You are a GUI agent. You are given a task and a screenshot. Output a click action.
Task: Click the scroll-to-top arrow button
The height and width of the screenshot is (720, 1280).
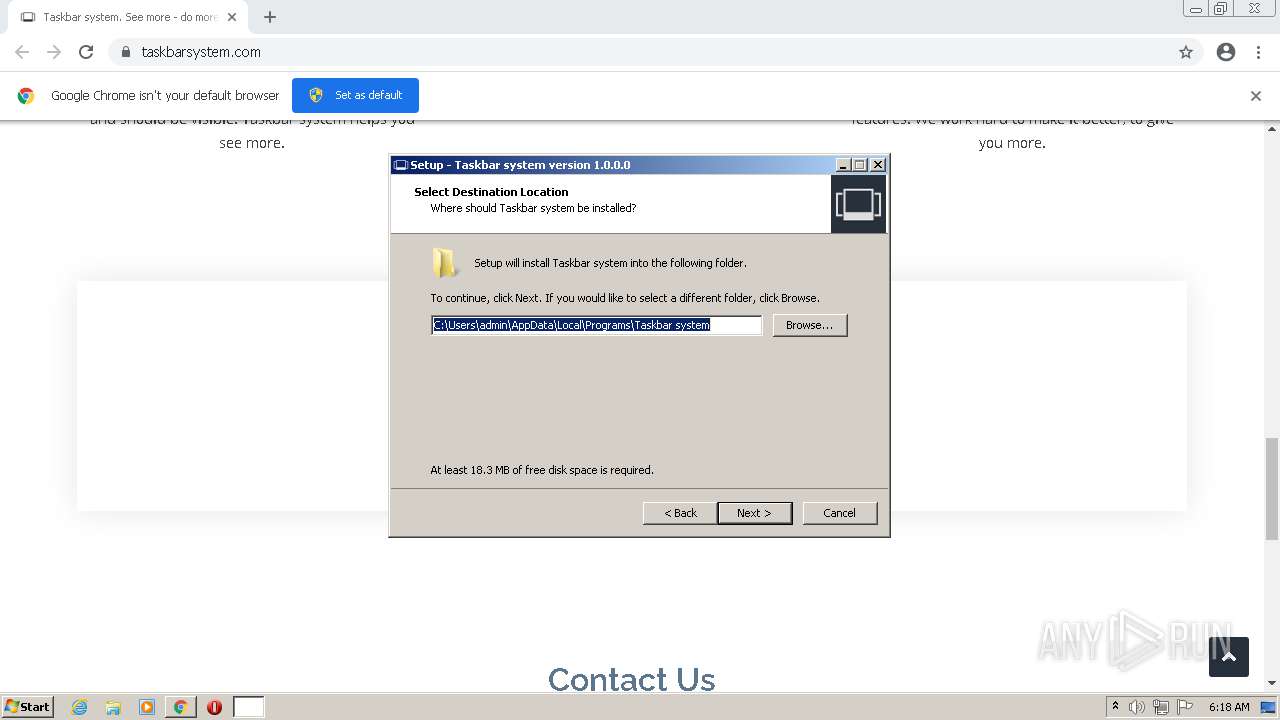(1229, 657)
